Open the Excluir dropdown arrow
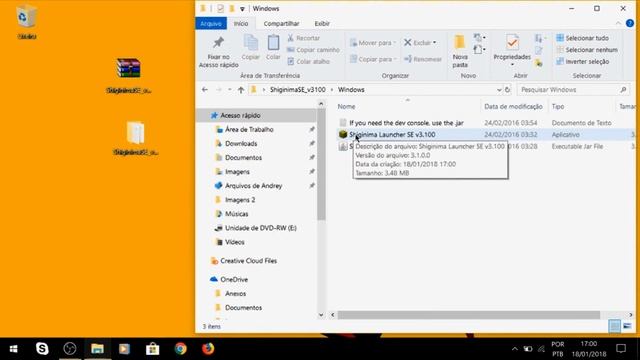640x360 pixels. coord(434,42)
